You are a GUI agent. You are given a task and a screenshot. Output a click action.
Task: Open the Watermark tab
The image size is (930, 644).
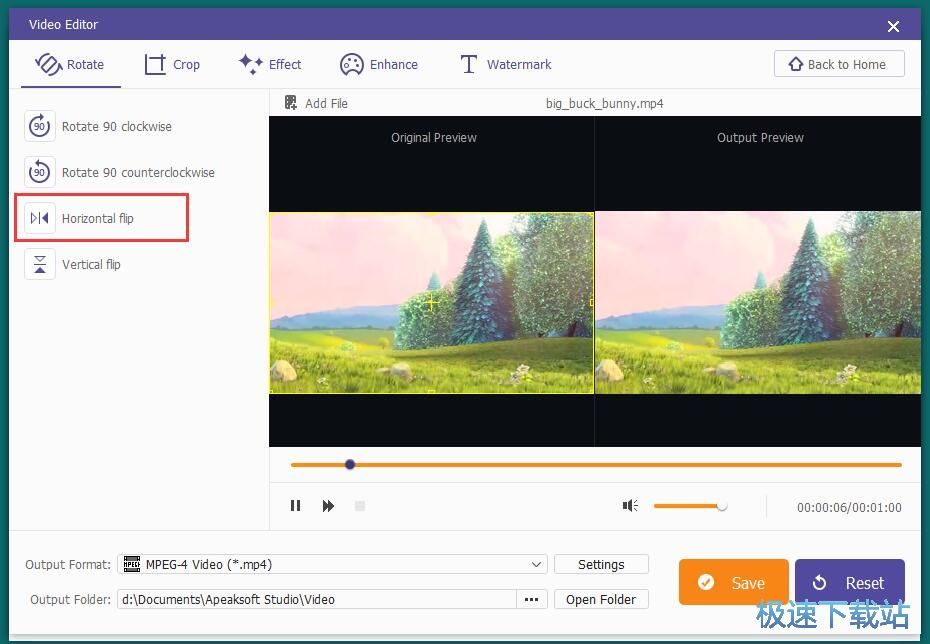pyautogui.click(x=506, y=65)
